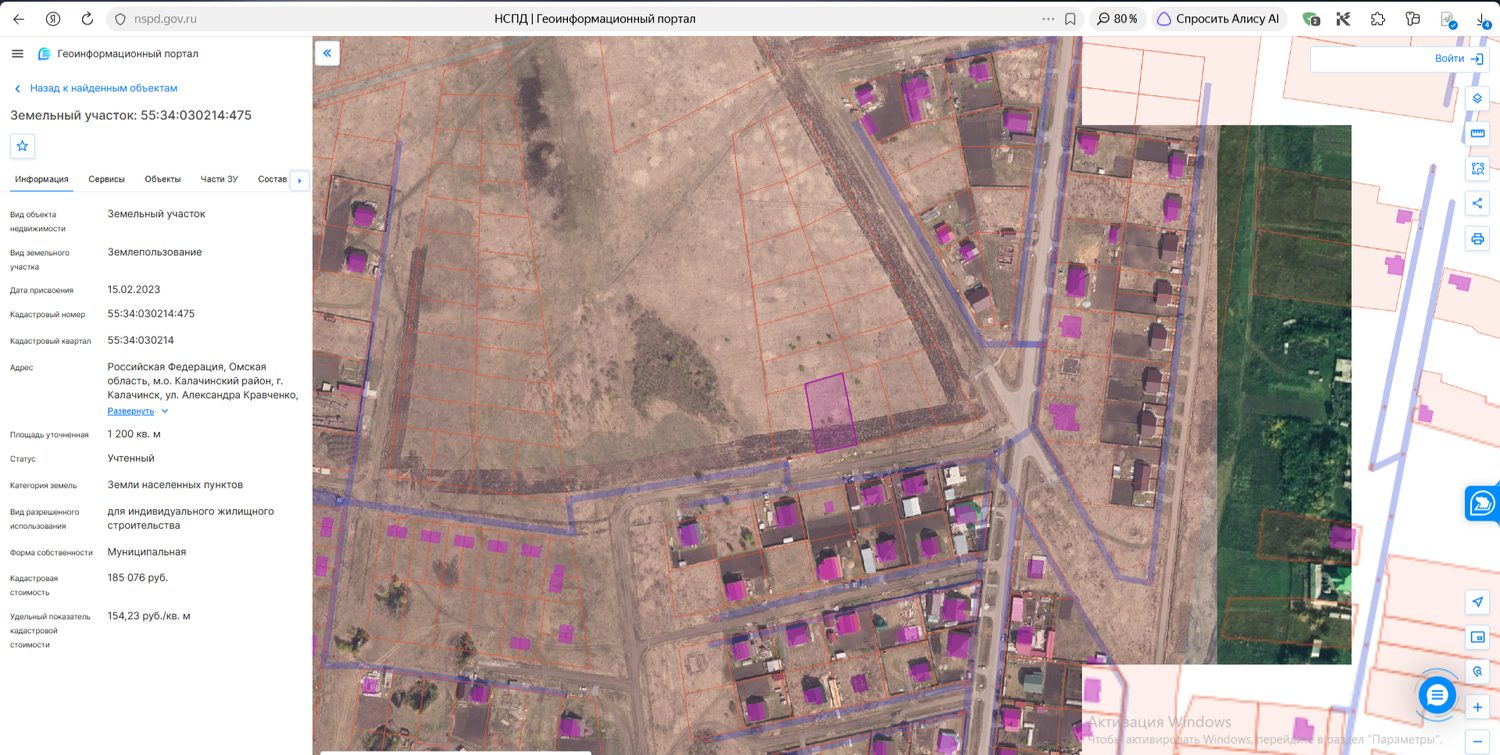The width and height of the screenshot is (1500, 755).
Task: Click the geoportal logo in the header
Action: click(x=44, y=54)
